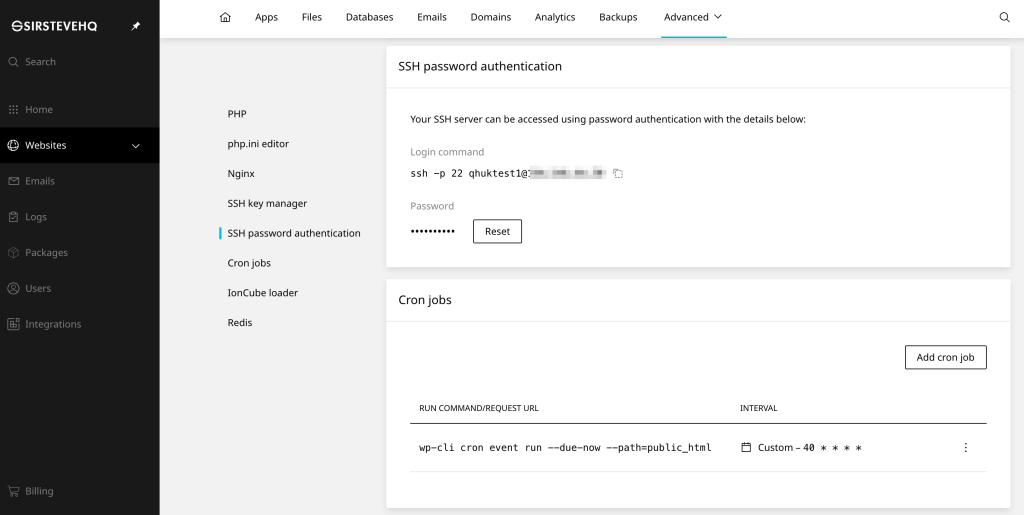Click the Add cron job button
The image size is (1024, 515).
[945, 357]
